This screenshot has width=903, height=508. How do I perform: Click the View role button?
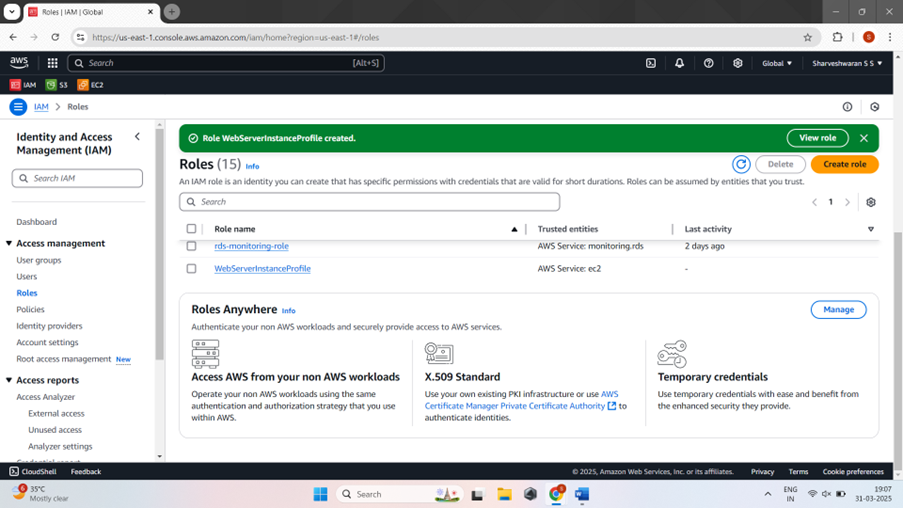point(817,138)
